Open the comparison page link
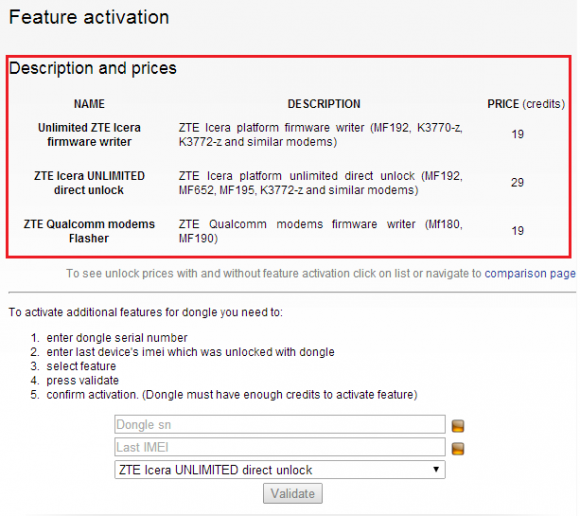The width and height of the screenshot is (580, 516). click(530, 273)
